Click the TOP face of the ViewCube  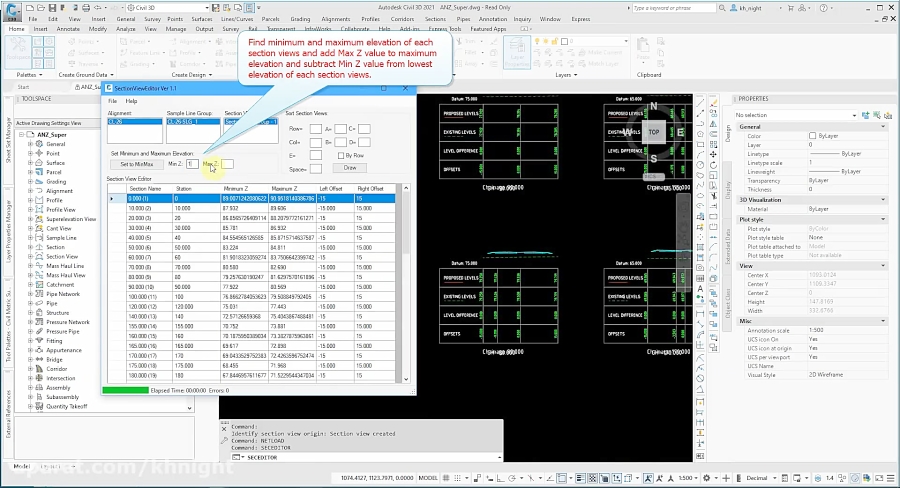point(654,132)
